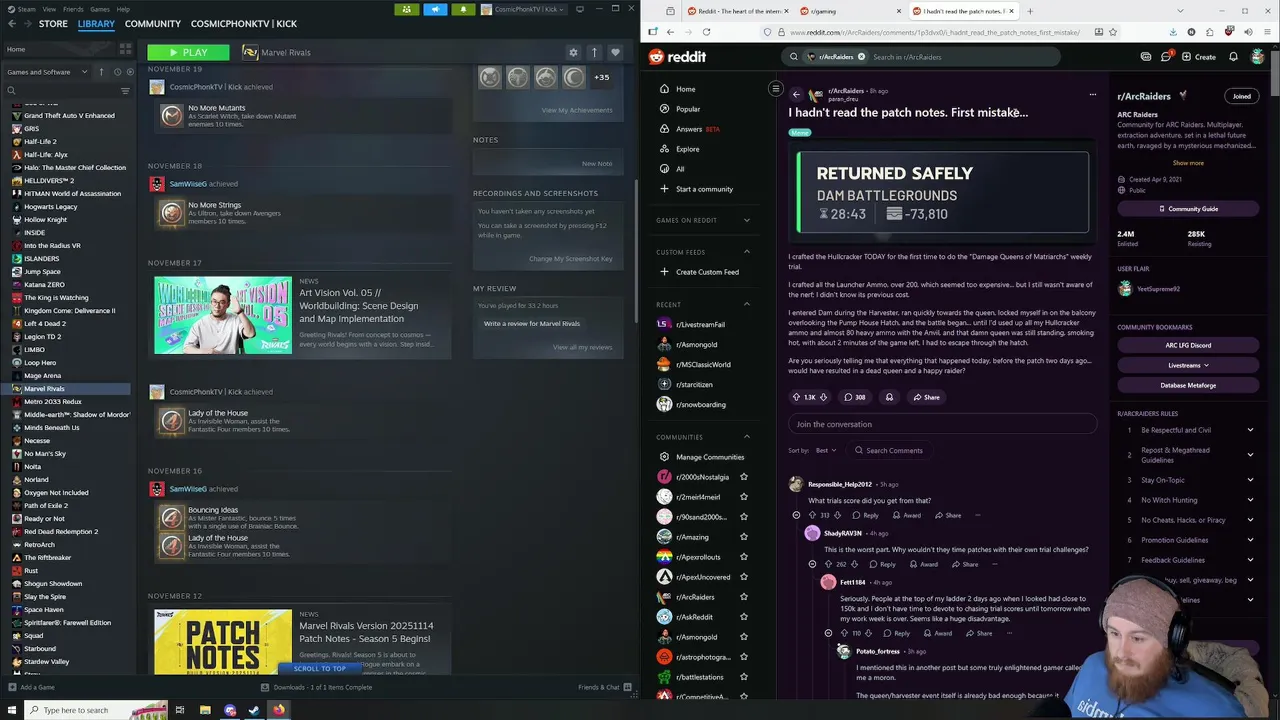Upvote Responsible_Help2012's comment
The height and width of the screenshot is (720, 1280).
[812, 515]
